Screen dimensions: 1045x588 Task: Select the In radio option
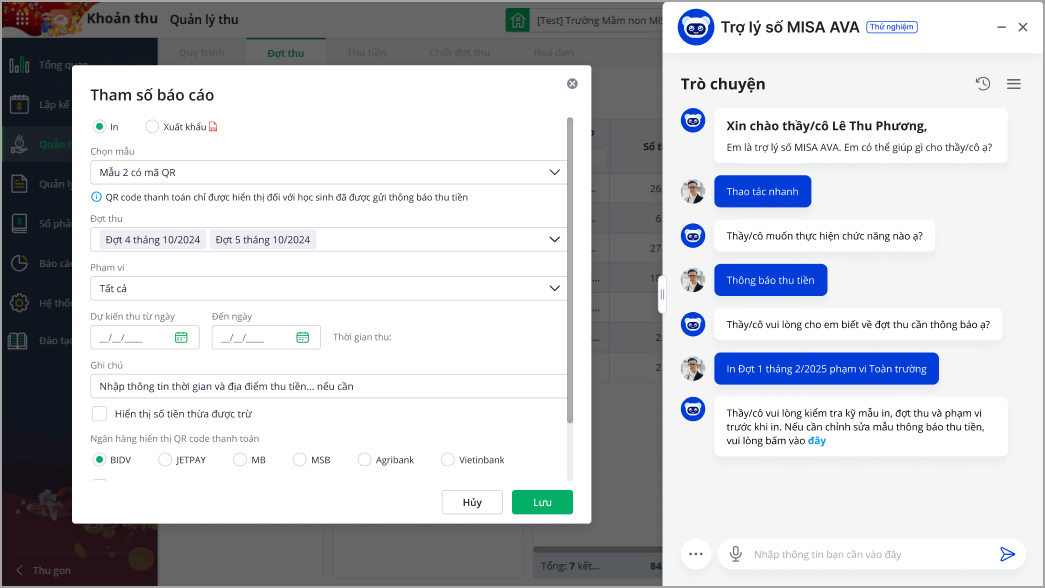pos(99,127)
